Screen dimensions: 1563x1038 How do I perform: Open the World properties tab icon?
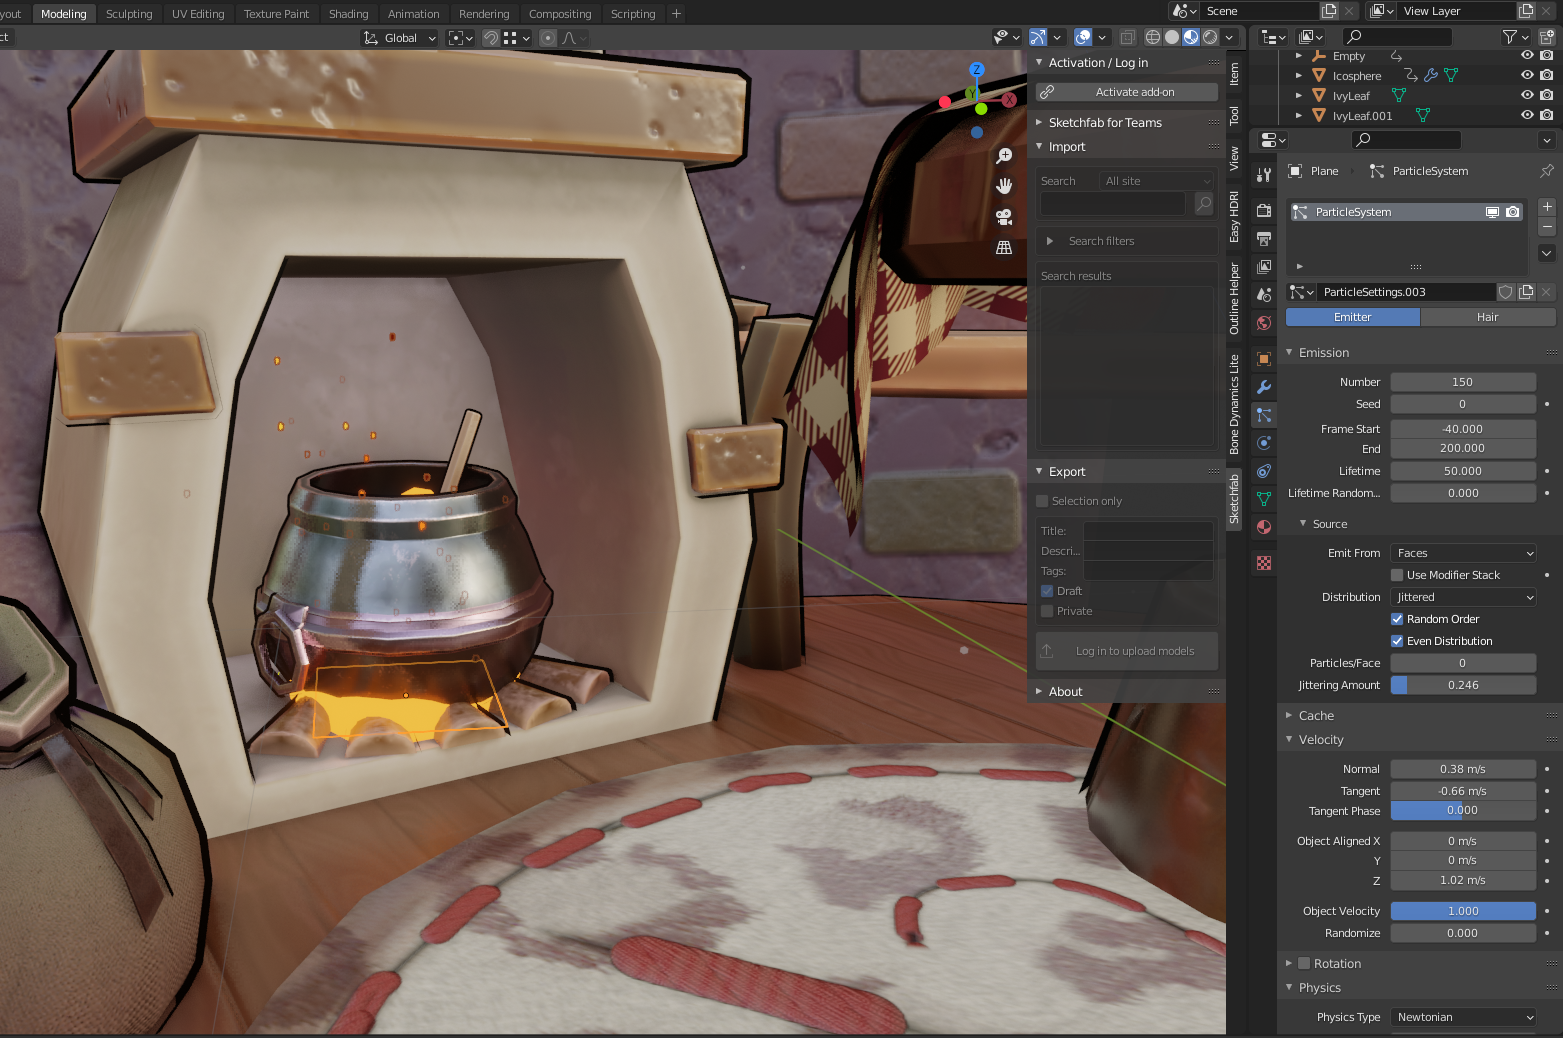pos(1264,323)
